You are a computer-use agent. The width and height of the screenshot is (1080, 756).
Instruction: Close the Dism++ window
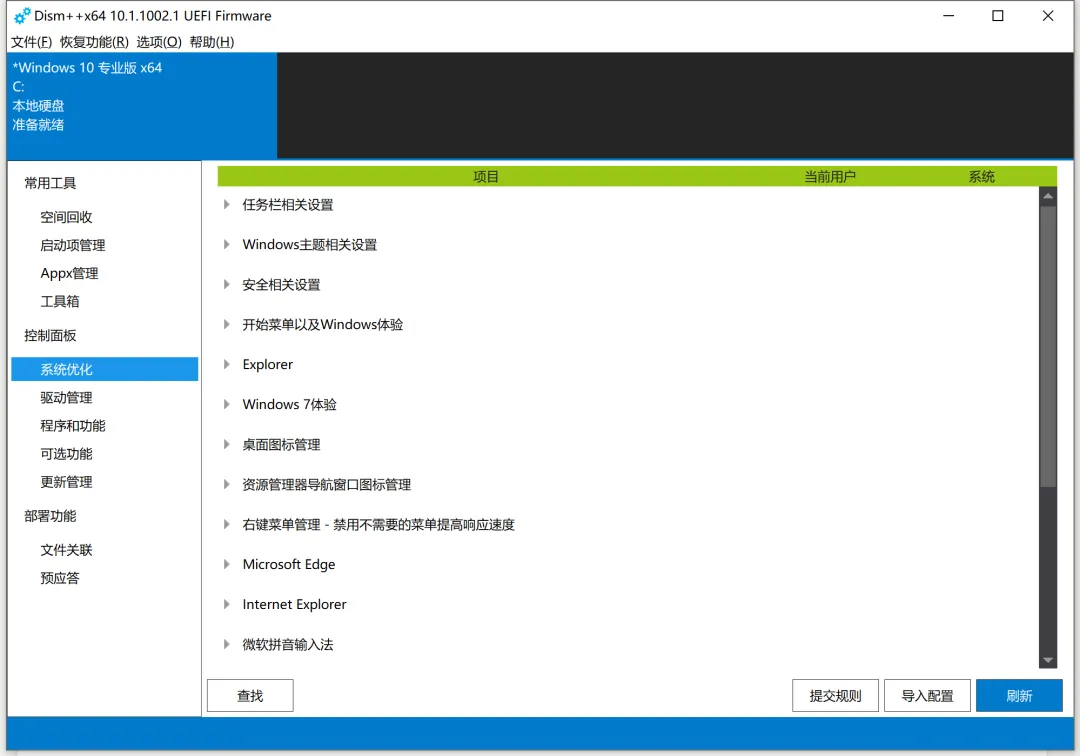click(1048, 15)
